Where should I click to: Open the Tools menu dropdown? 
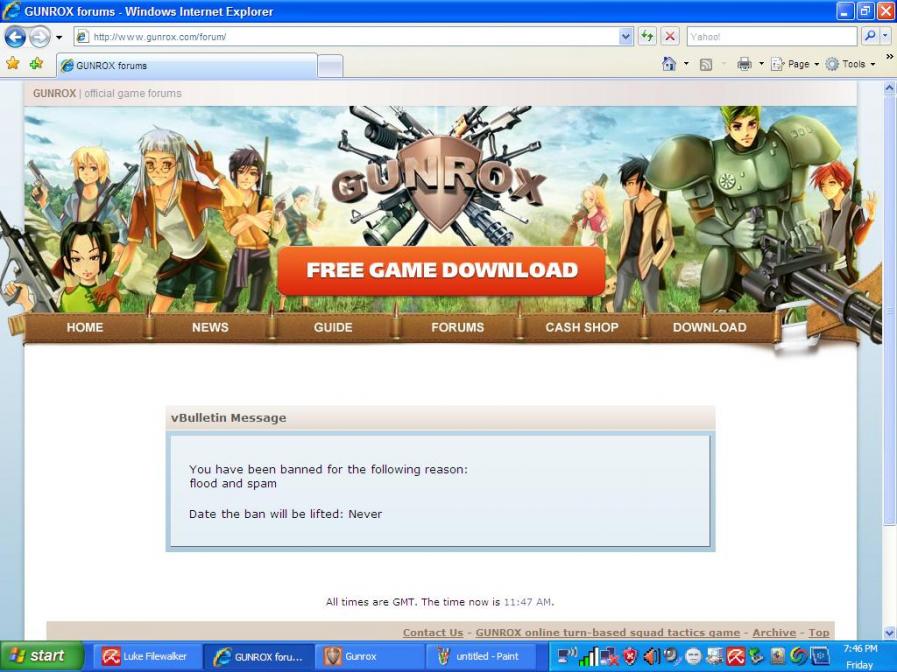point(851,64)
